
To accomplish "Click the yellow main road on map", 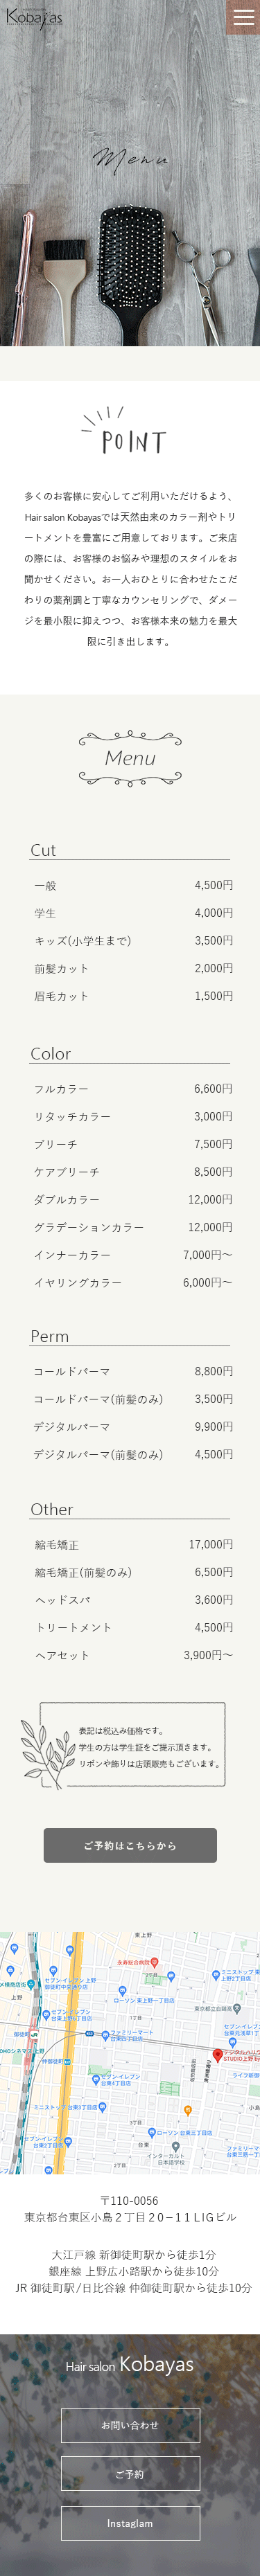I will [x=70, y=2050].
